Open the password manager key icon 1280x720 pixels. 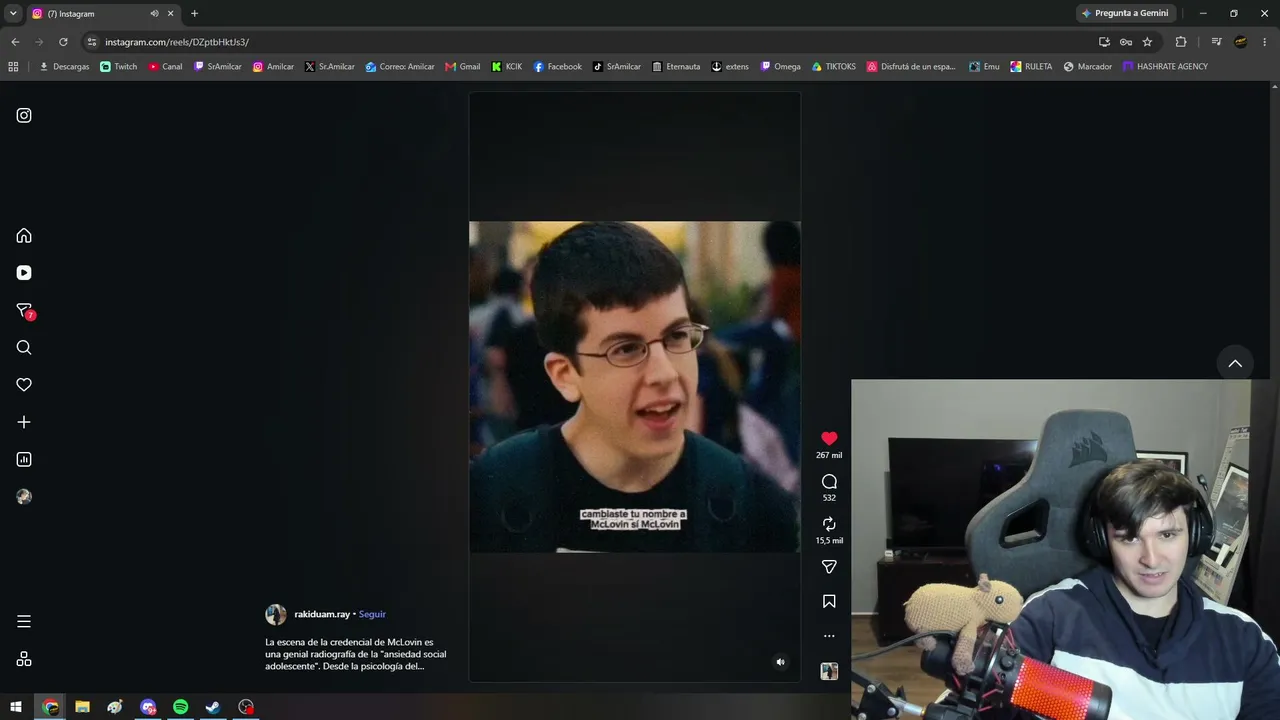coord(1125,42)
